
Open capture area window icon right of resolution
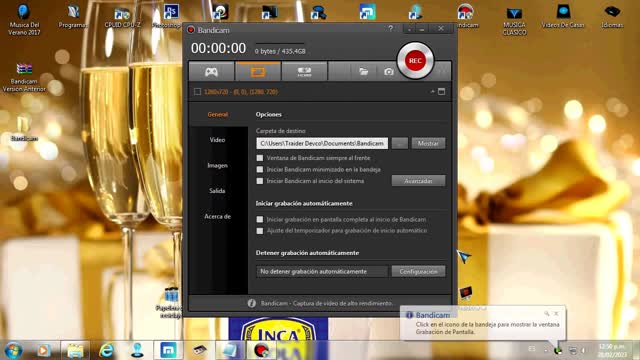441,91
